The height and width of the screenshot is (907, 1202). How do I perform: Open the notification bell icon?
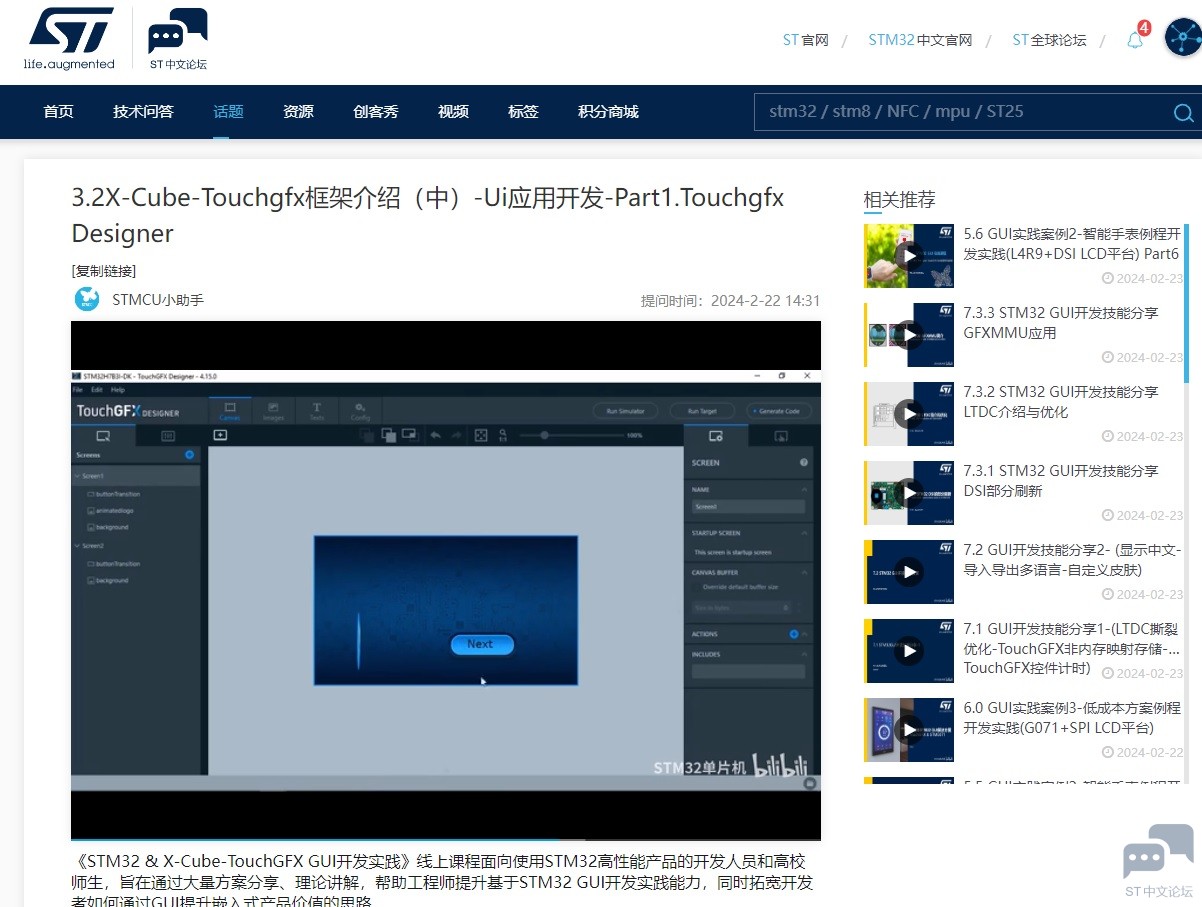(x=1135, y=40)
